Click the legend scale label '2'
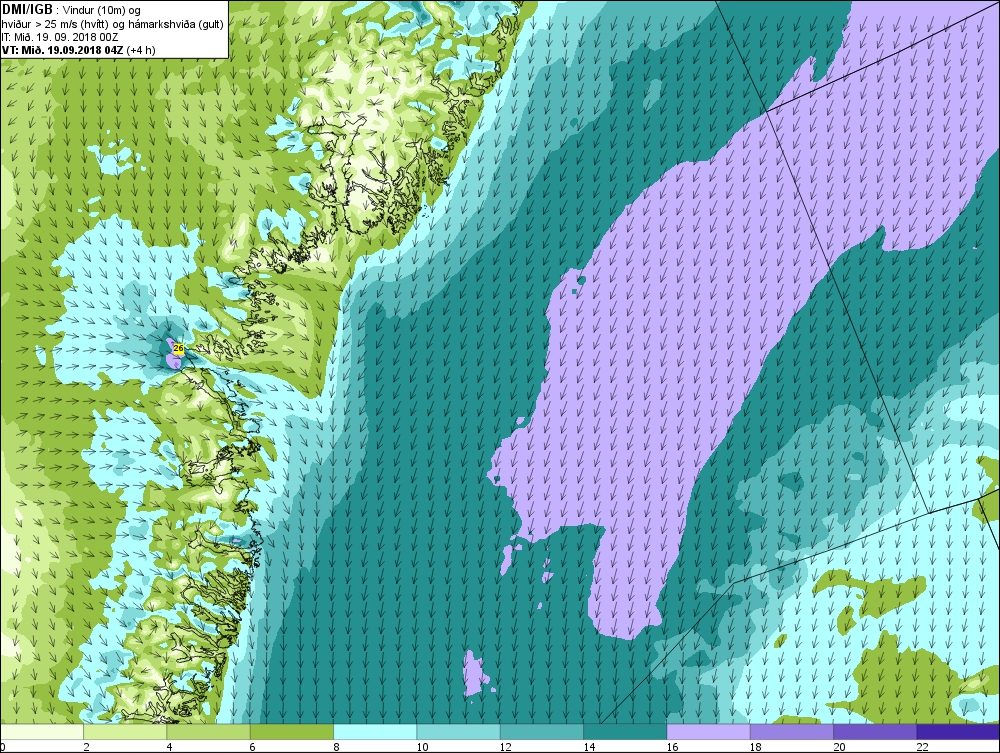 pyautogui.click(x=86, y=747)
